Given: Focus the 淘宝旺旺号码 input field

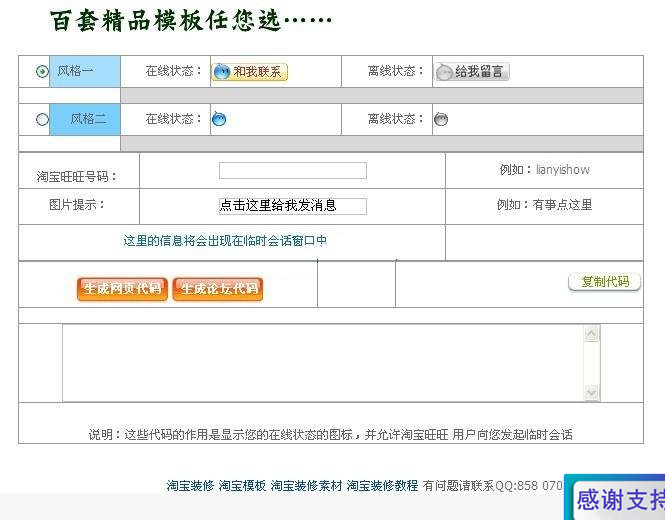Looking at the screenshot, I should (x=293, y=171).
